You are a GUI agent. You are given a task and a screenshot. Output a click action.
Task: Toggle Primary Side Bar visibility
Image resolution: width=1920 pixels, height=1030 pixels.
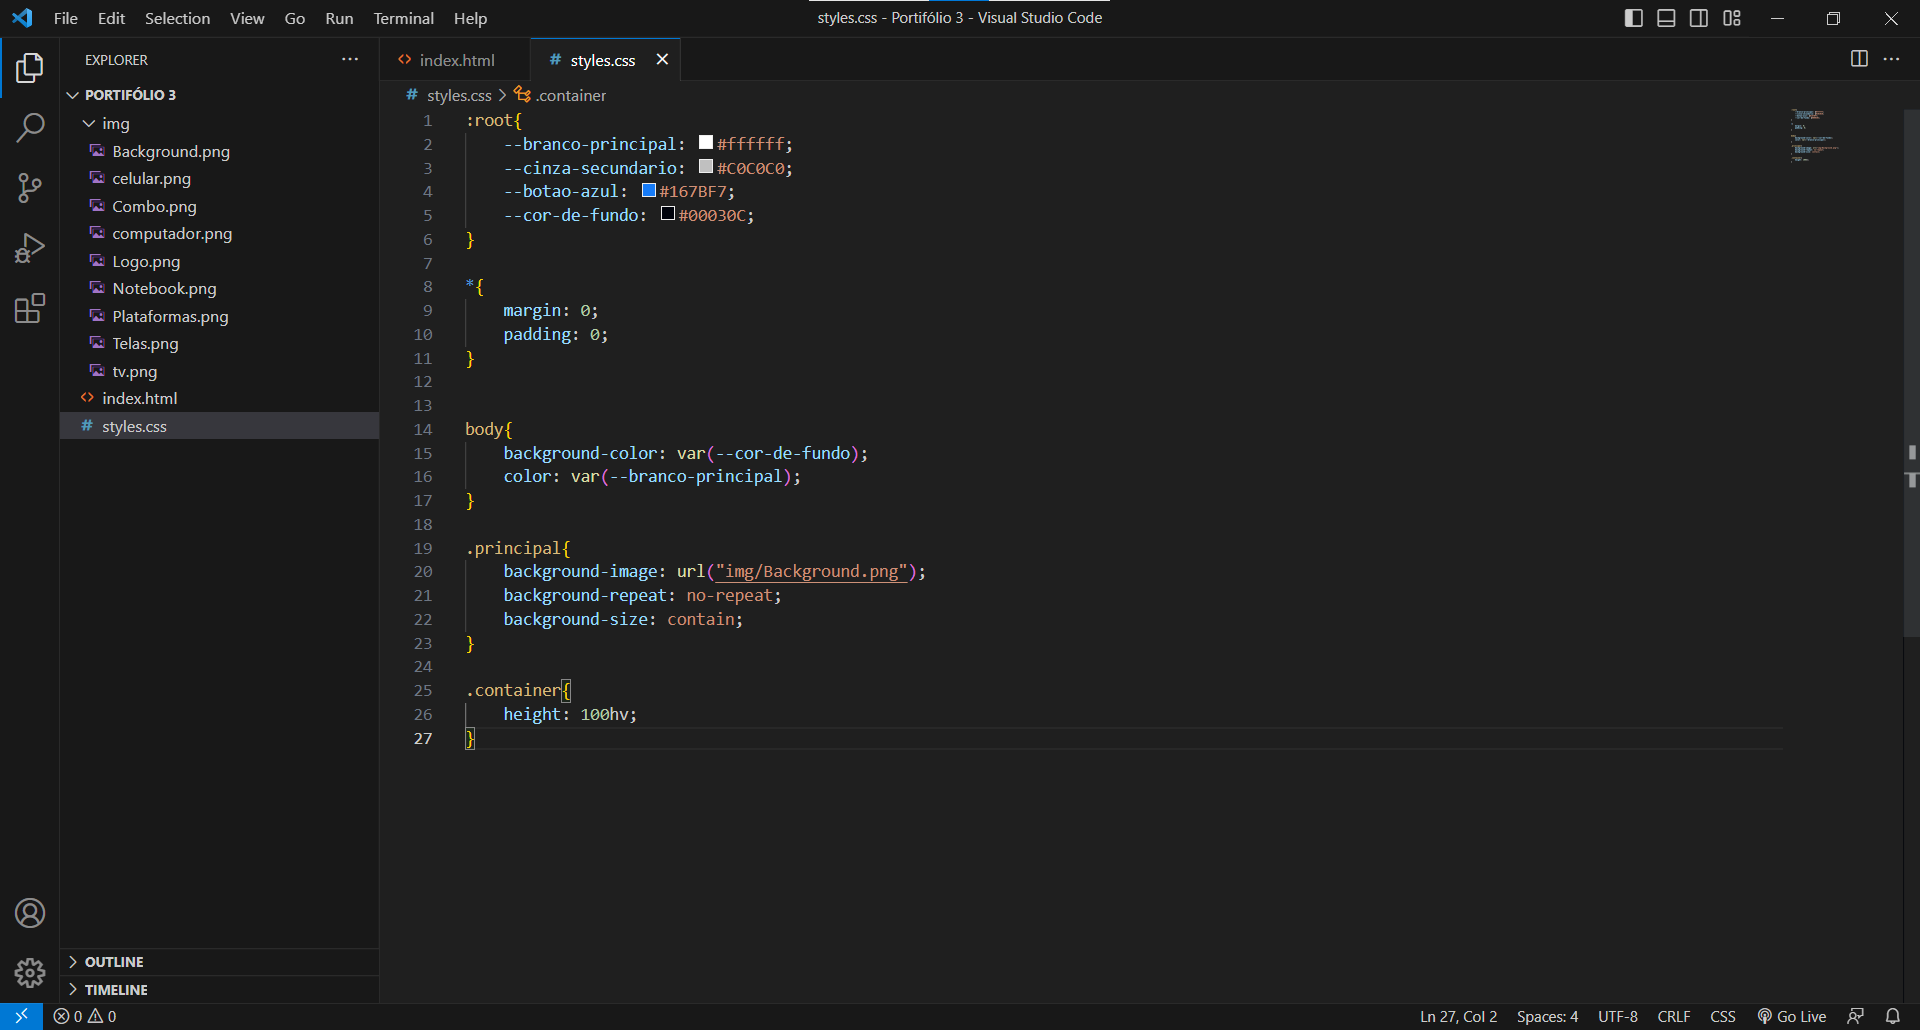click(1634, 18)
